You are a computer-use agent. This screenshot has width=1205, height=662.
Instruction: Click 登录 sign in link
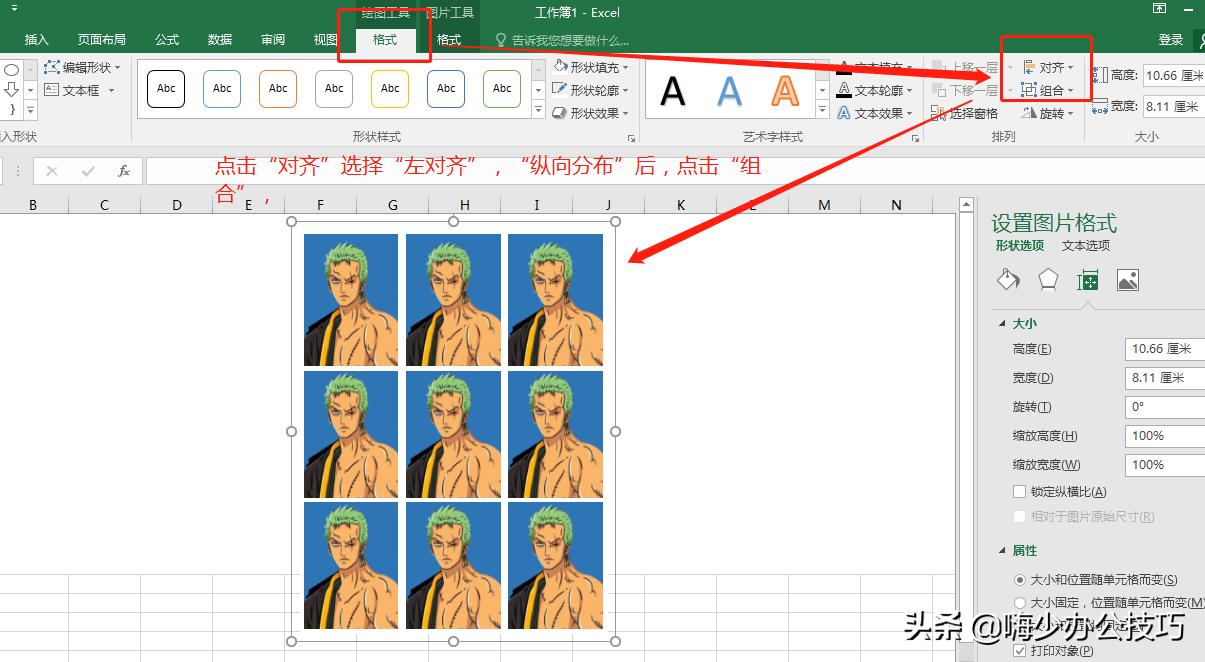pos(1171,40)
